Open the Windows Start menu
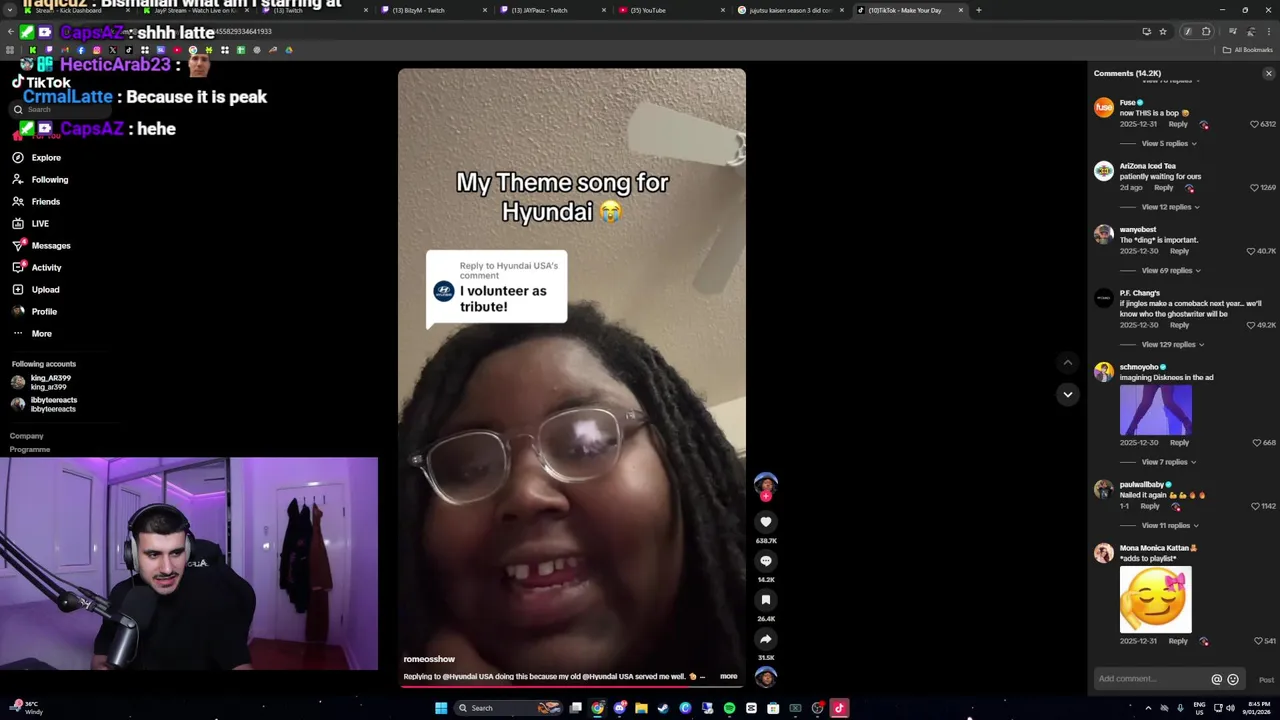 (x=441, y=708)
